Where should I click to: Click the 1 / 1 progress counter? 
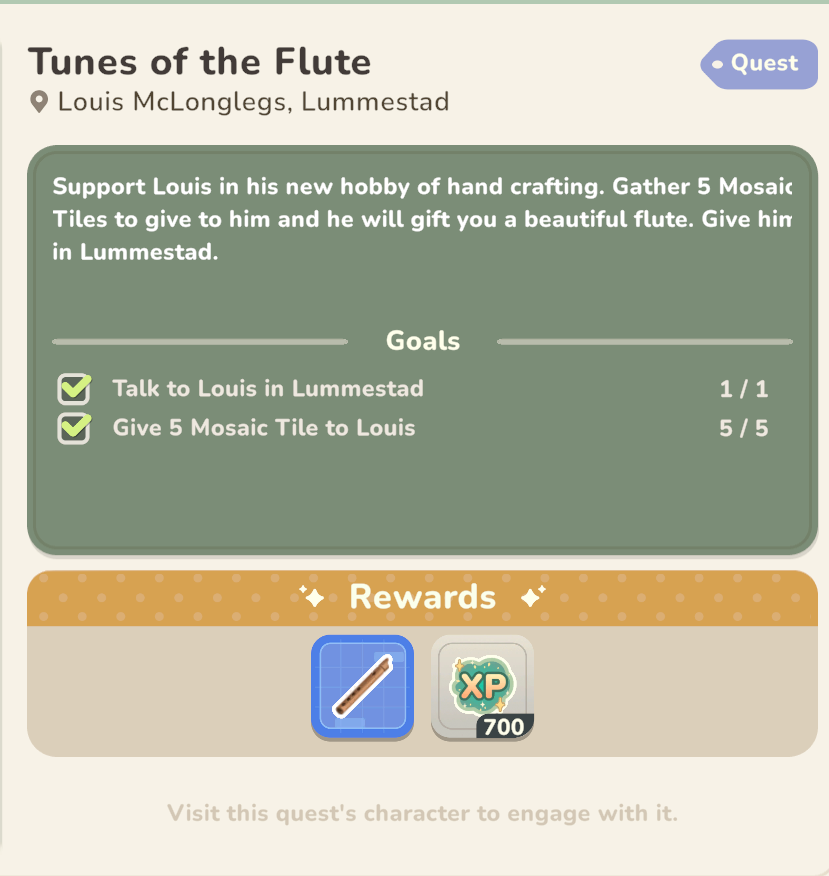tap(744, 389)
